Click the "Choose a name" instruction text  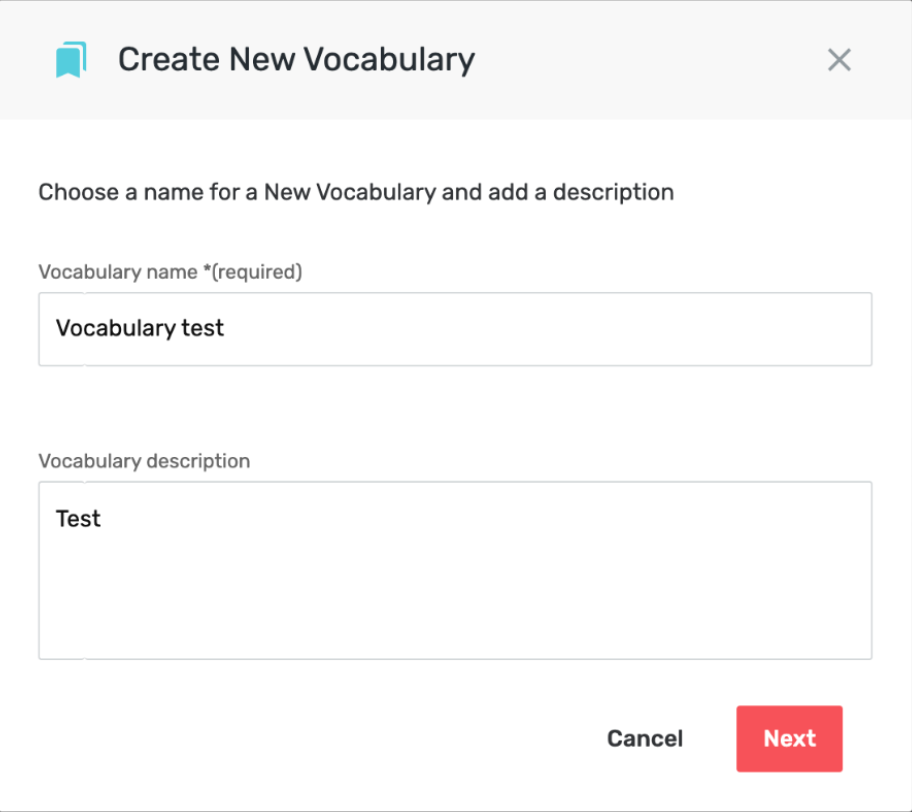point(356,193)
